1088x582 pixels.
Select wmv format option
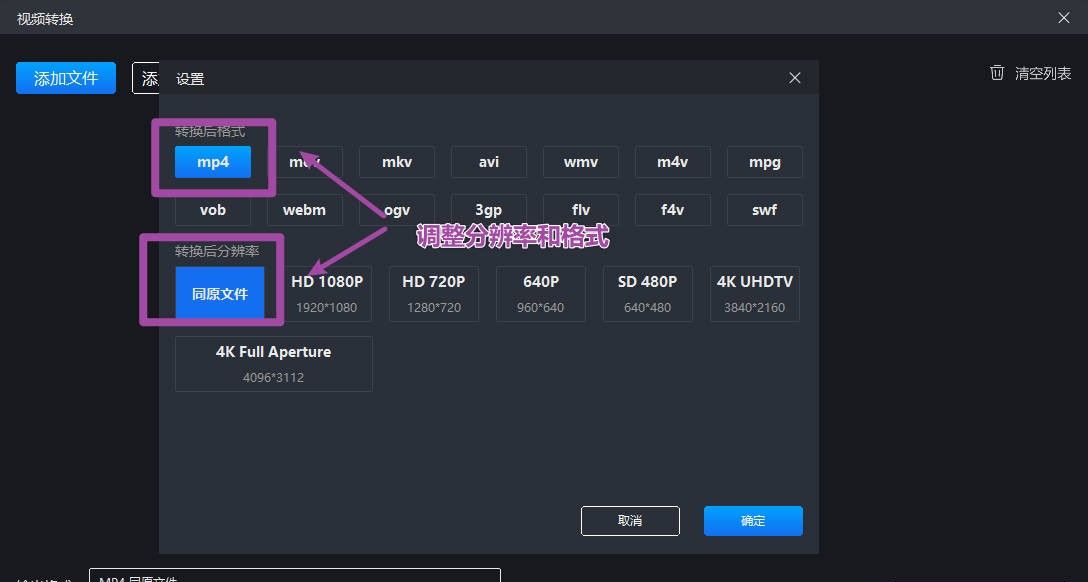(581, 162)
